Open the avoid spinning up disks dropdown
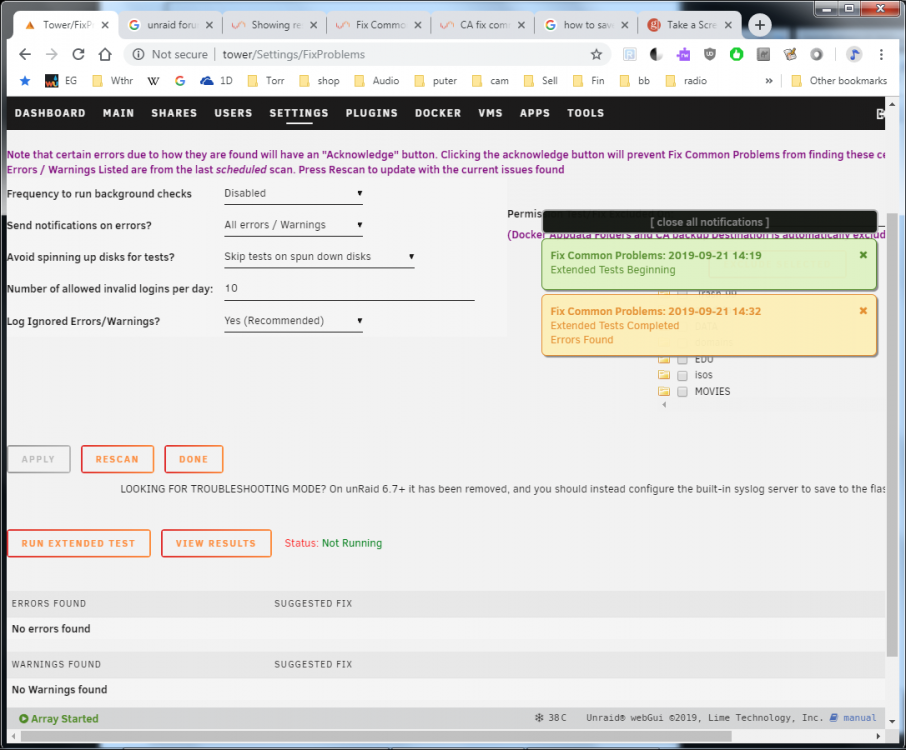This screenshot has width=906, height=750. coord(320,257)
